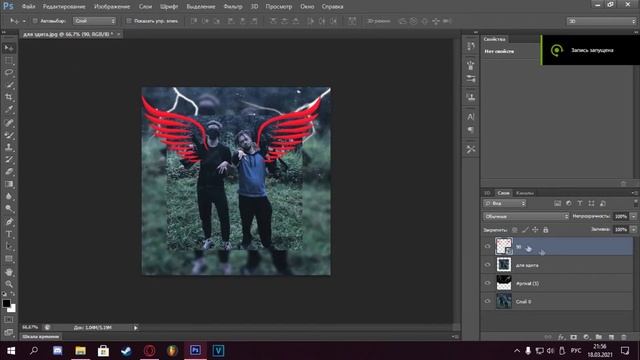Select the Rectangle shape tool
Screen dimensions: 640x360
pos(9,259)
